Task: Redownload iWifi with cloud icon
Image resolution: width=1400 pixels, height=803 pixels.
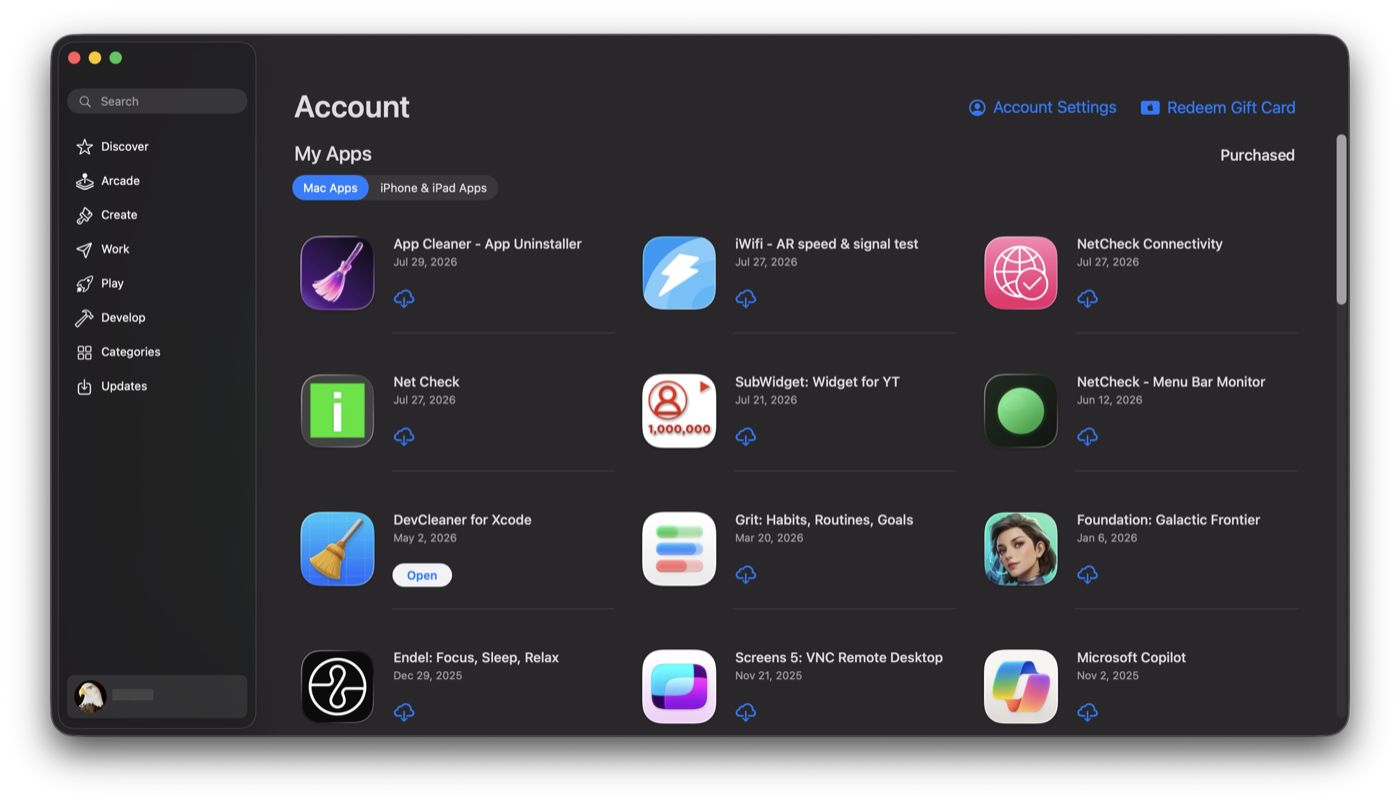Action: click(x=746, y=298)
